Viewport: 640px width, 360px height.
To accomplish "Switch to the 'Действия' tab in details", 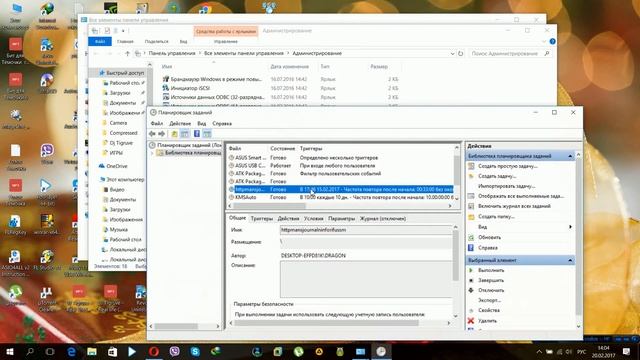I will [x=288, y=219].
